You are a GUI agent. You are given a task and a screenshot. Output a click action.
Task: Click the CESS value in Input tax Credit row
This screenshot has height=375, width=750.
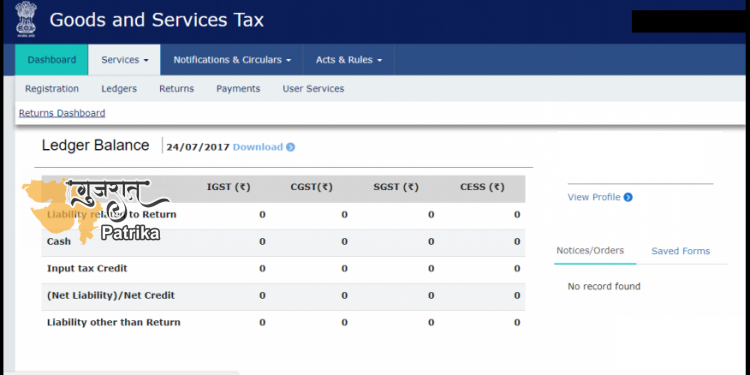click(x=517, y=269)
